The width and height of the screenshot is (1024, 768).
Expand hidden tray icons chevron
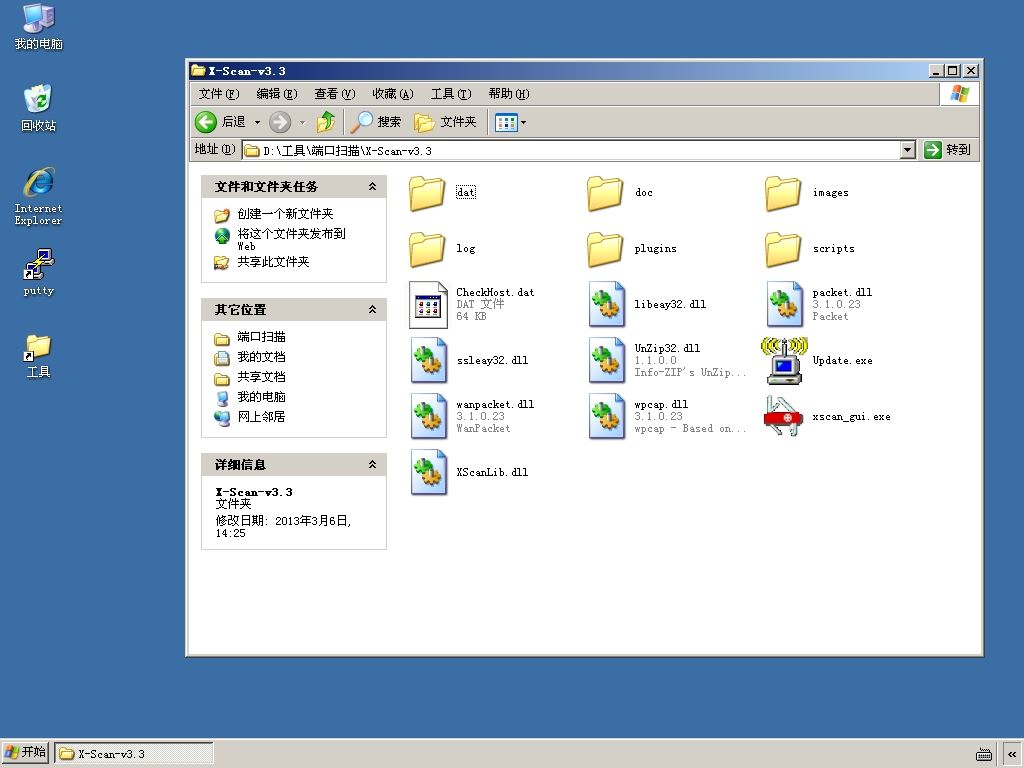point(1012,754)
